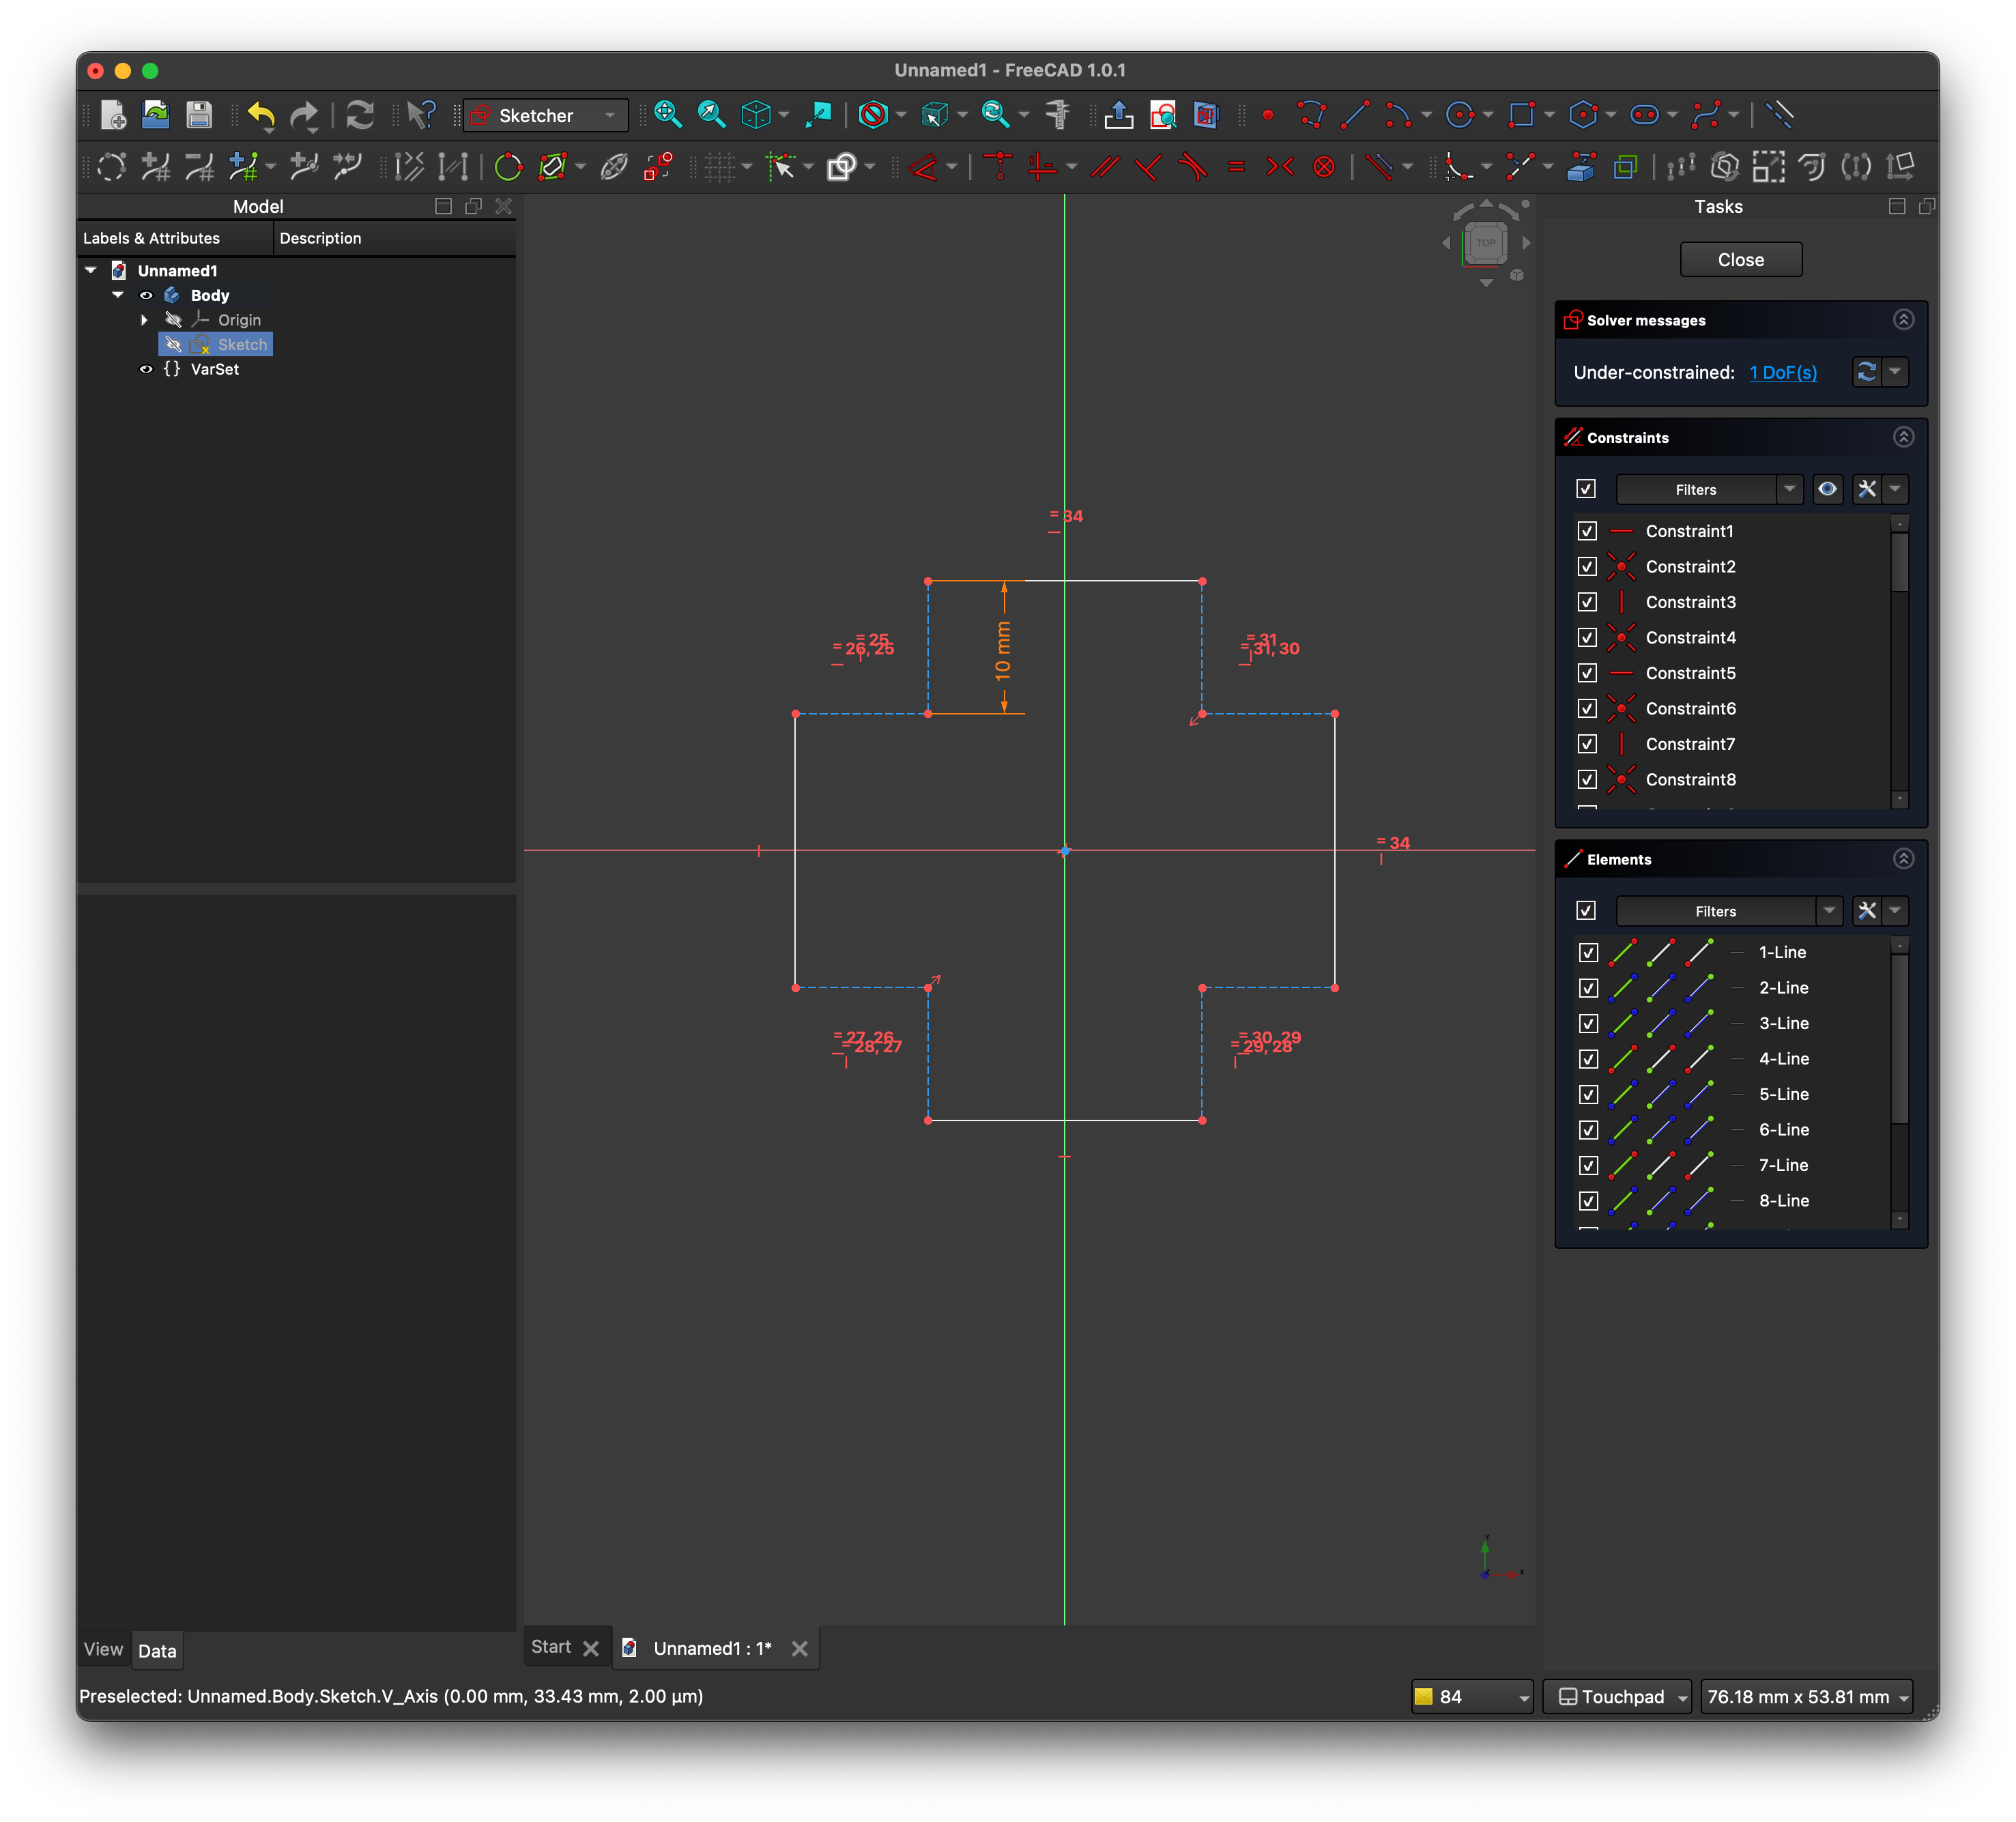Viewport: 2016px width, 1822px height.
Task: Toggle Body visibility eye in tree
Action: click(x=146, y=296)
